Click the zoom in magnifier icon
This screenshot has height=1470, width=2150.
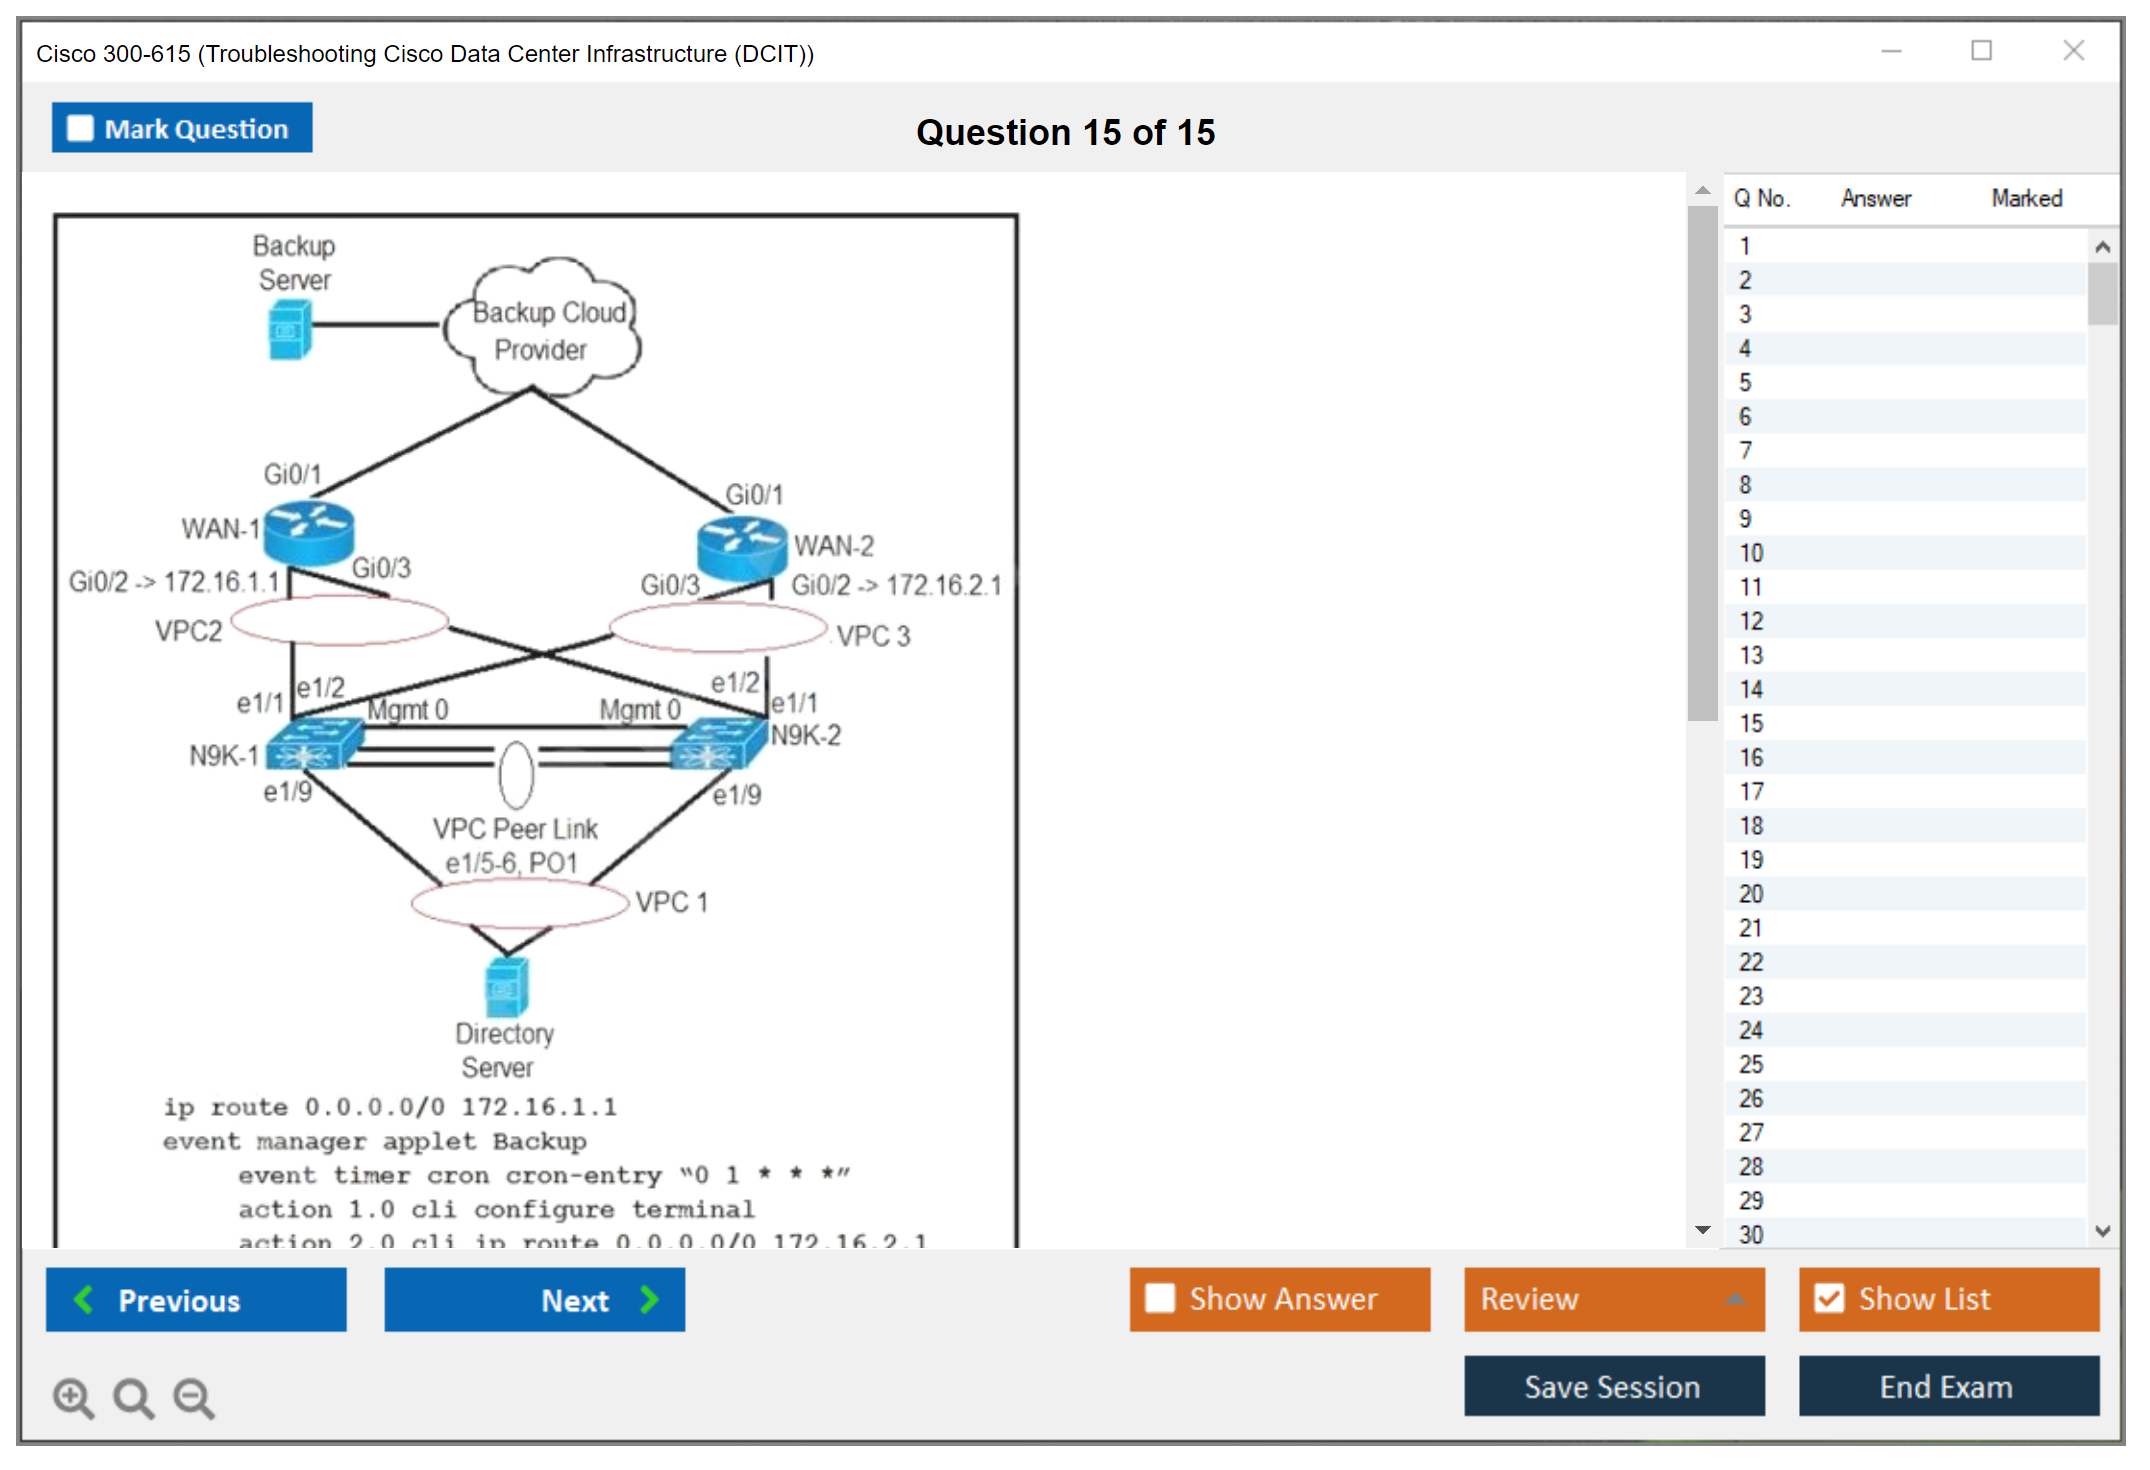[73, 1397]
